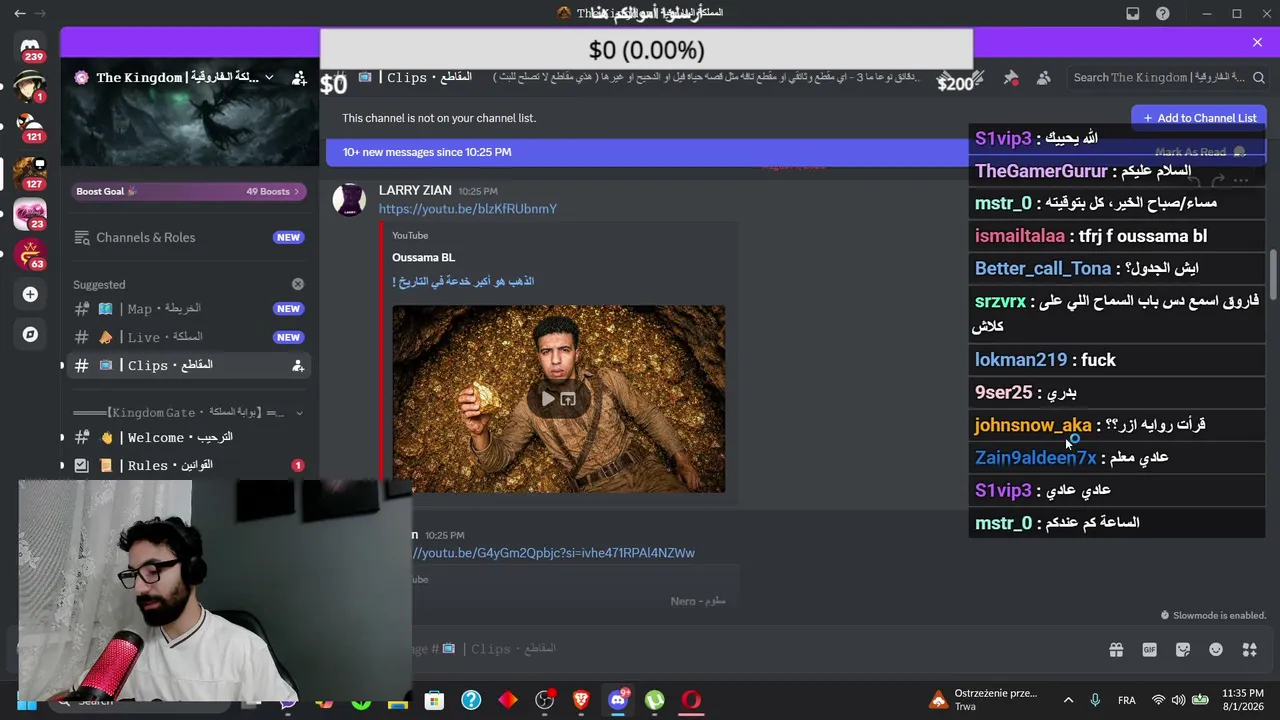Show the member list icon
Screen dimensions: 1280x720
point(1044,77)
